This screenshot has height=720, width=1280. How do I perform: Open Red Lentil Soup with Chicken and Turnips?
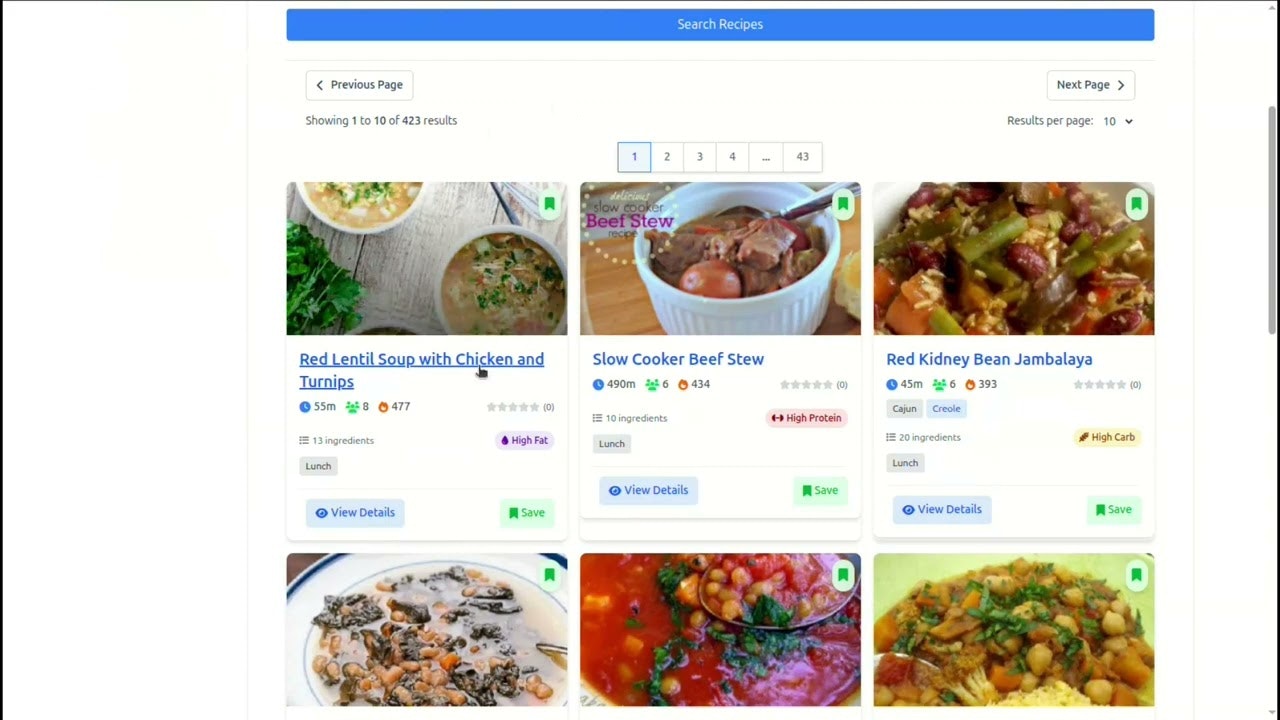coord(421,359)
